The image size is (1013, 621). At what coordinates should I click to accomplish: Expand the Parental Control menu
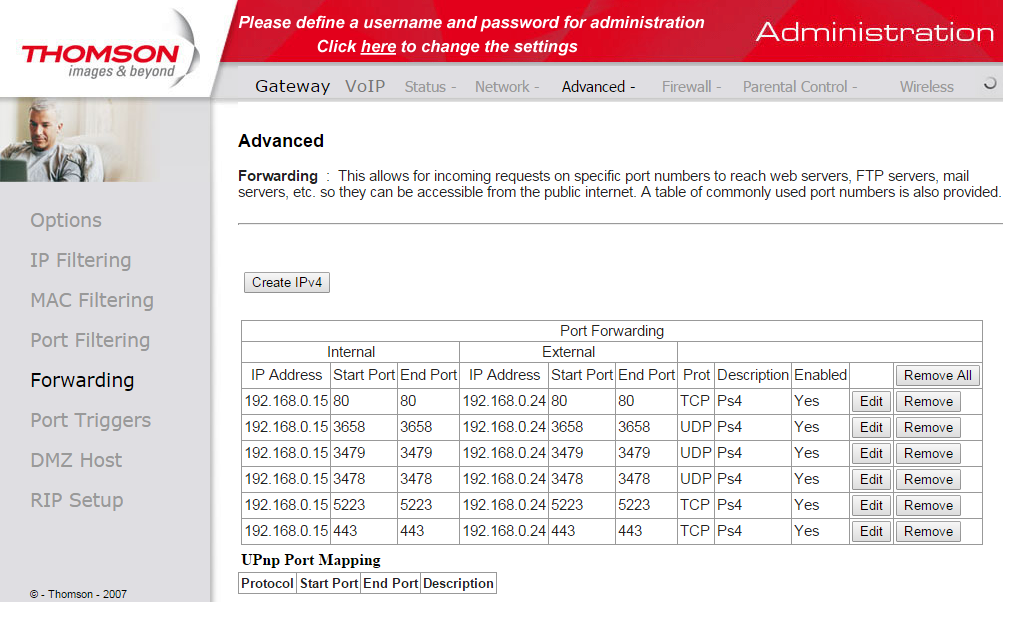tap(800, 87)
